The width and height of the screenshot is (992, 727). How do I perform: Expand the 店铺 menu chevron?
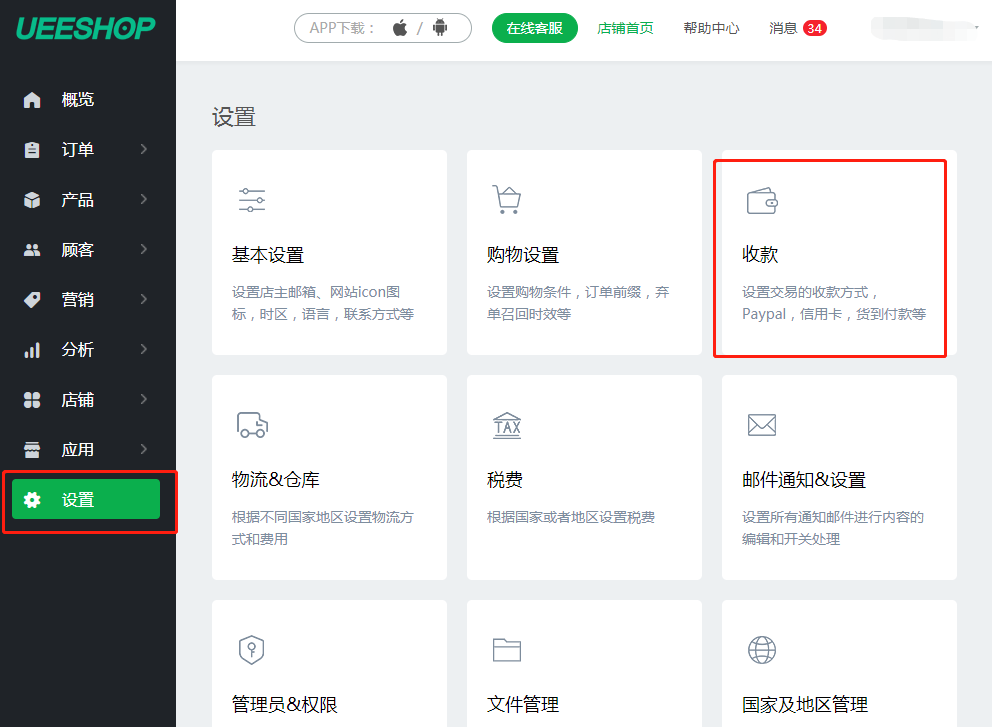[144, 399]
